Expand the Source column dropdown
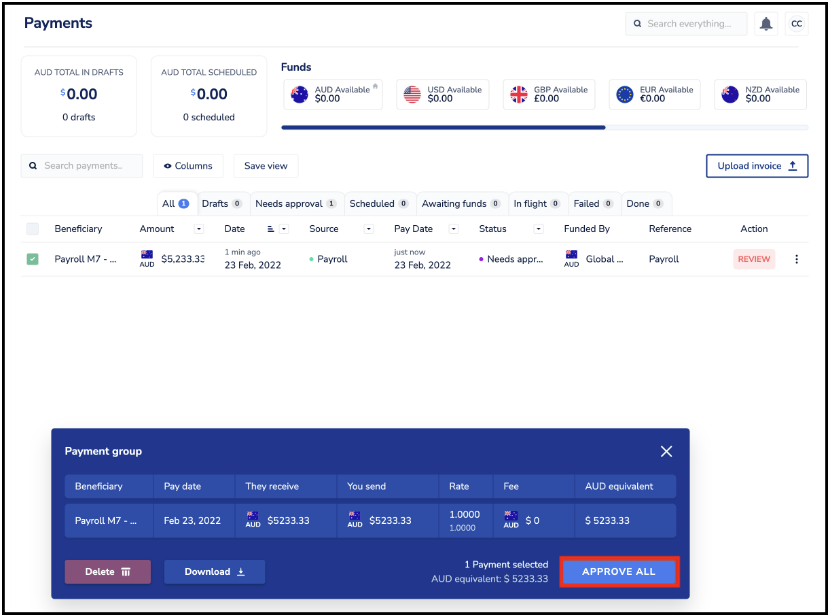 [x=369, y=229]
